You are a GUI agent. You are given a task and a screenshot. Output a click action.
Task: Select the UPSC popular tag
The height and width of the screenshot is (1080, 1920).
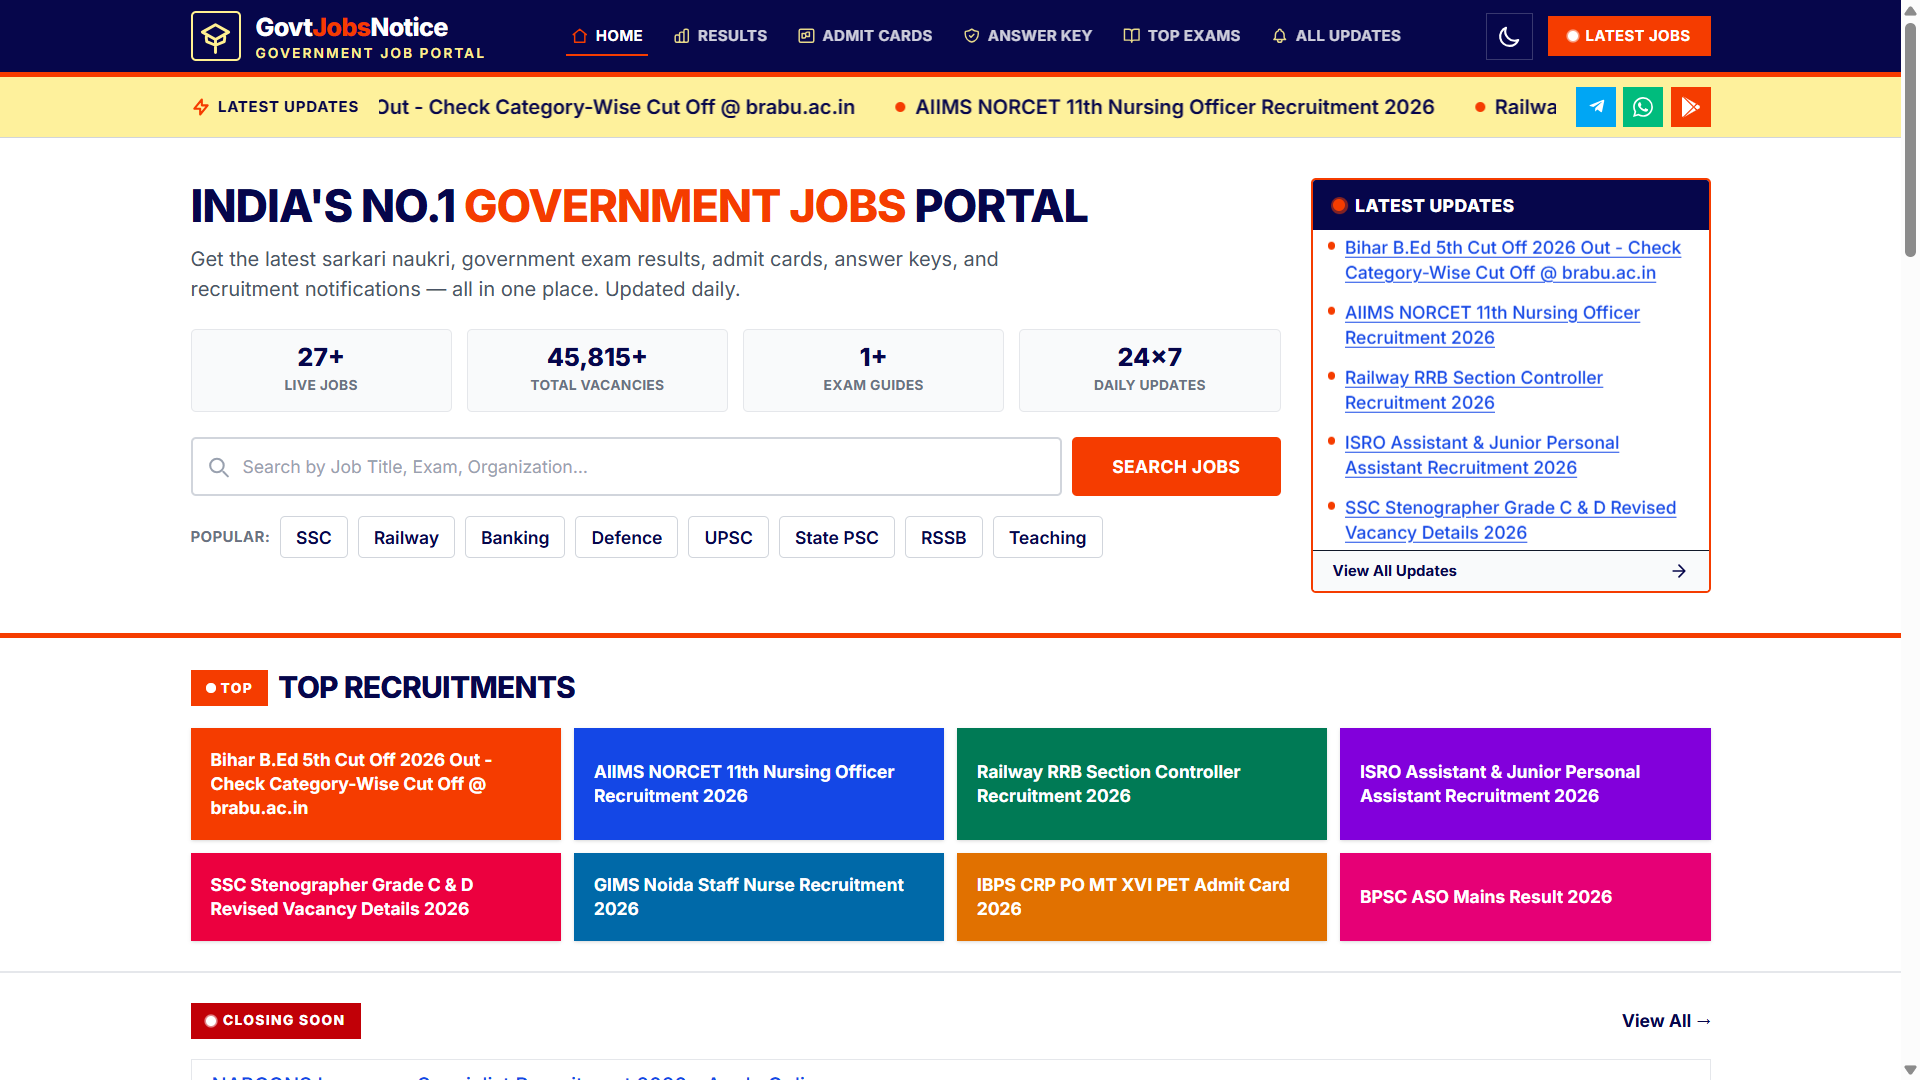click(729, 538)
